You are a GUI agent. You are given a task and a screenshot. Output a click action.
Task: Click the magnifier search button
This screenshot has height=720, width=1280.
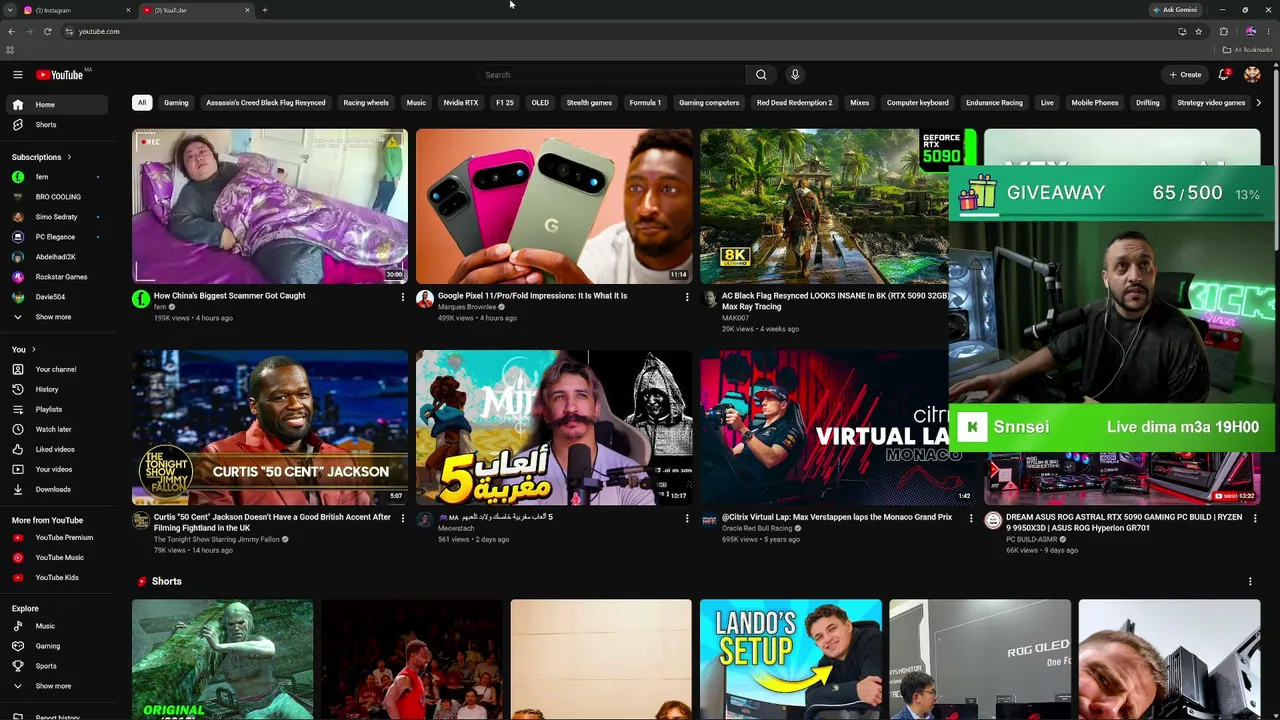point(761,75)
